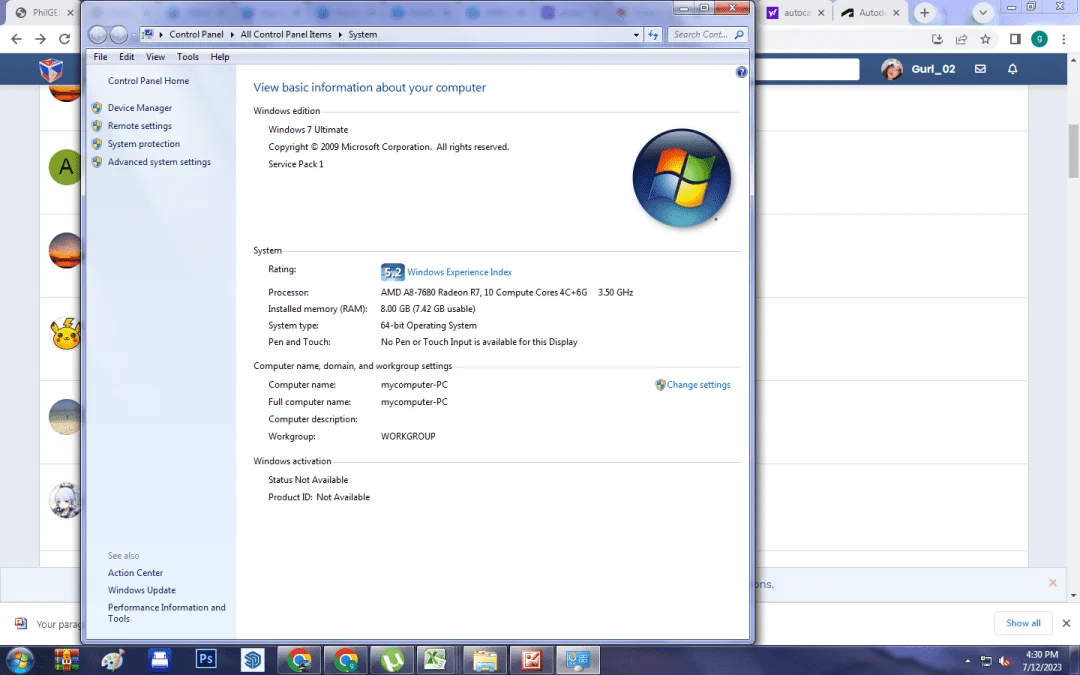Open Device Manager from the left pane
The width and height of the screenshot is (1080, 675).
tap(140, 108)
